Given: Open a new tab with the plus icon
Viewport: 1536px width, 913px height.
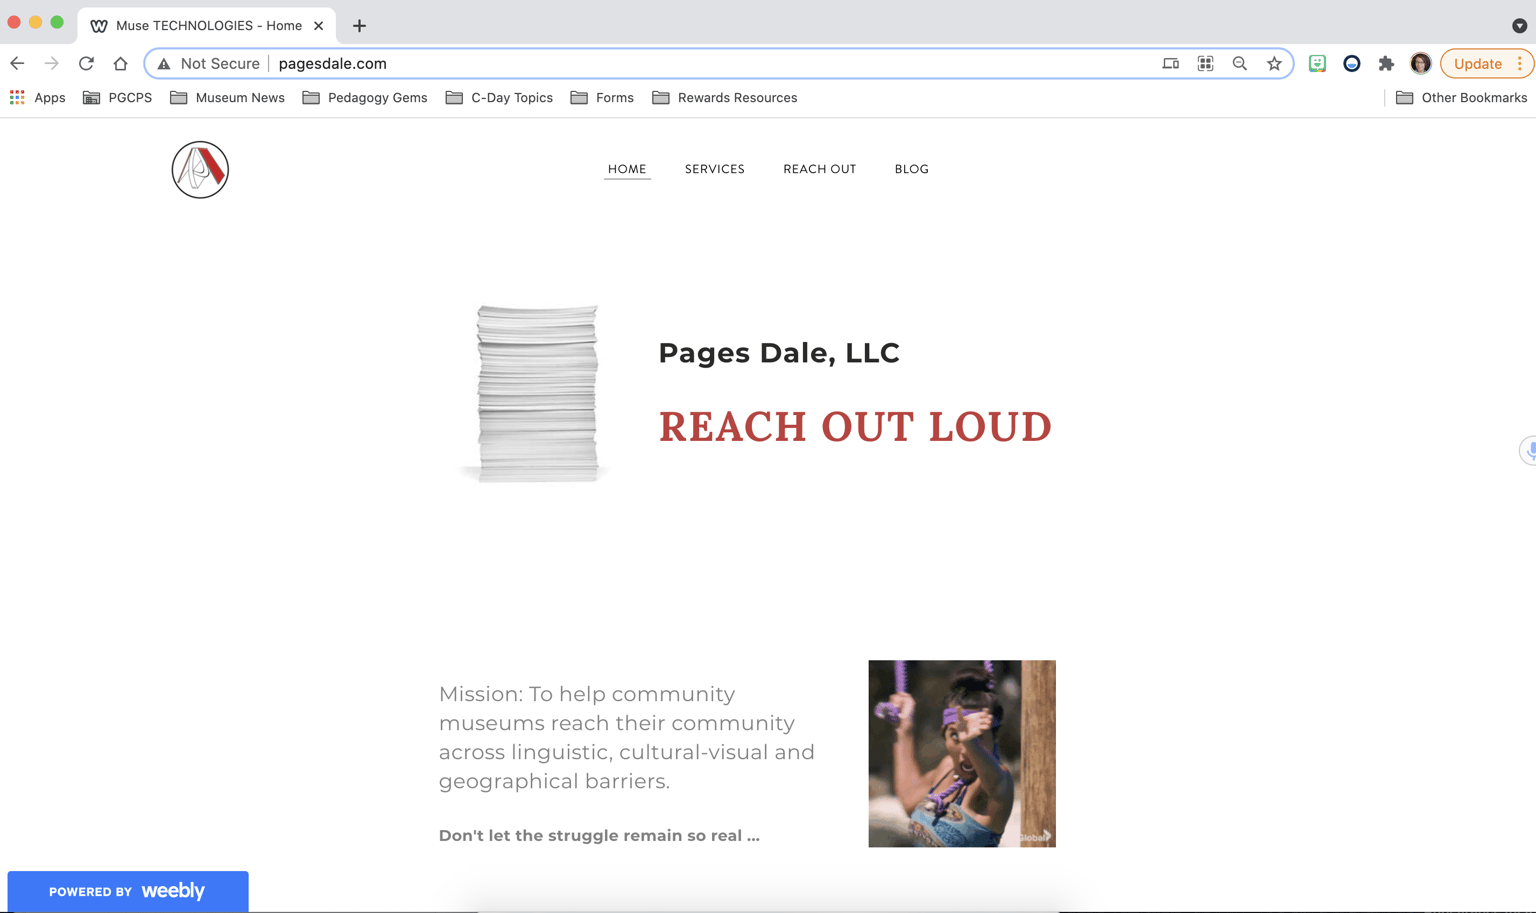Looking at the screenshot, I should click(359, 26).
